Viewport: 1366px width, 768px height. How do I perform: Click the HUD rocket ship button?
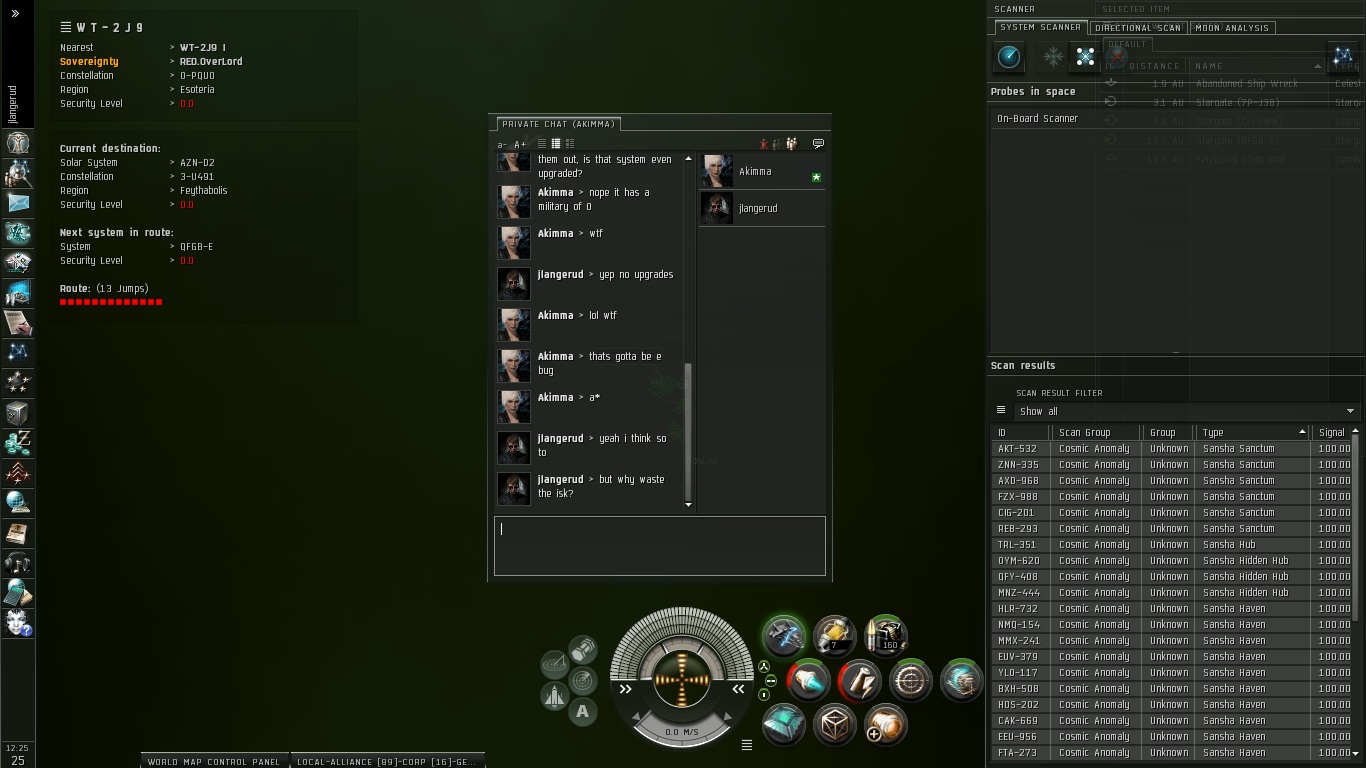555,696
